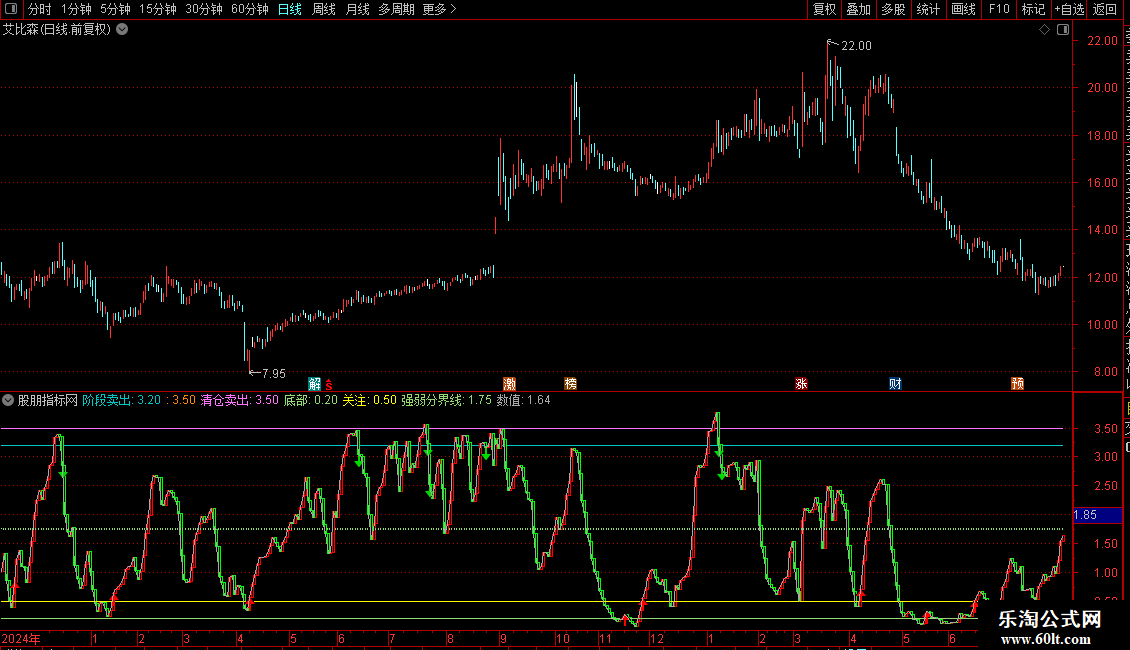Switch to 分时 intraday chart
1130x650 pixels.
click(40, 9)
